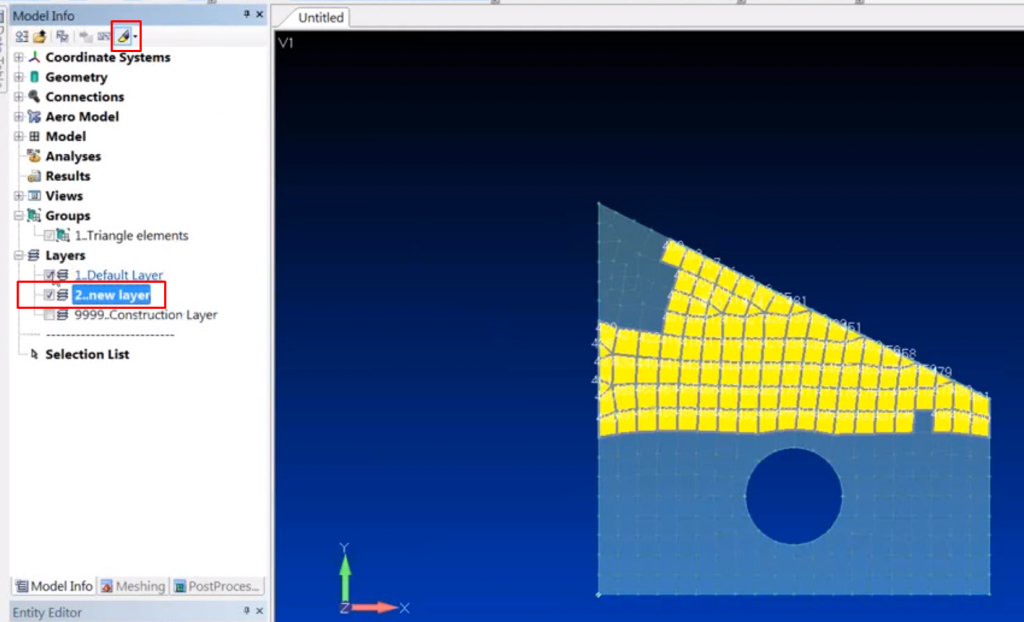Select the 2..new layer entry

coord(112,295)
